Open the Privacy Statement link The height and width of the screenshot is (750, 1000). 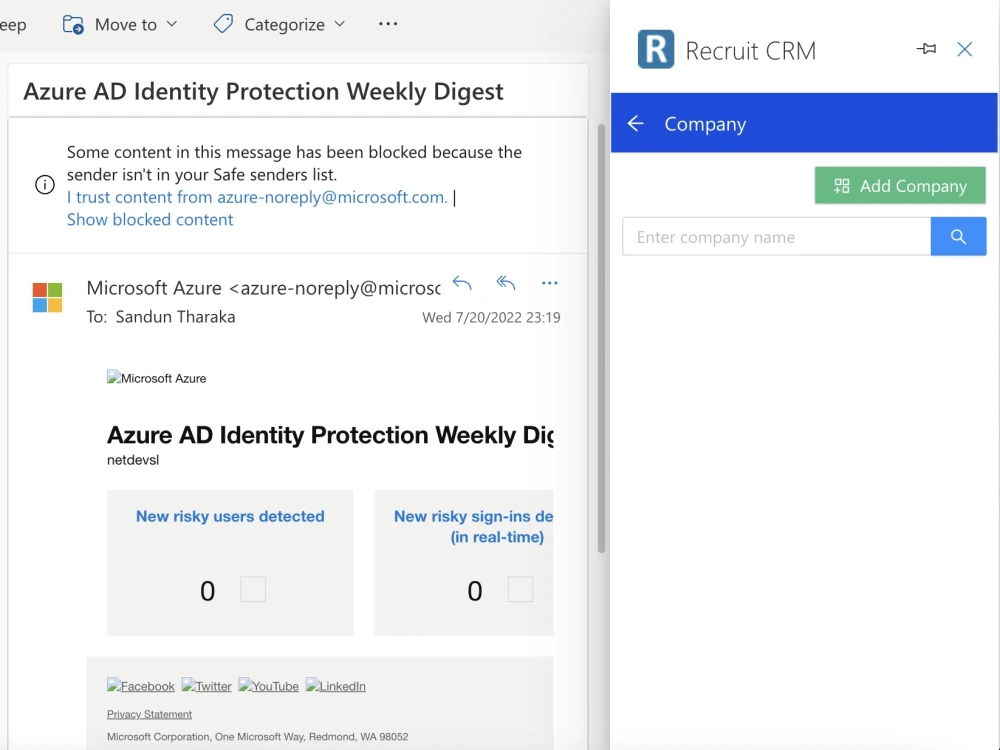tap(149, 714)
